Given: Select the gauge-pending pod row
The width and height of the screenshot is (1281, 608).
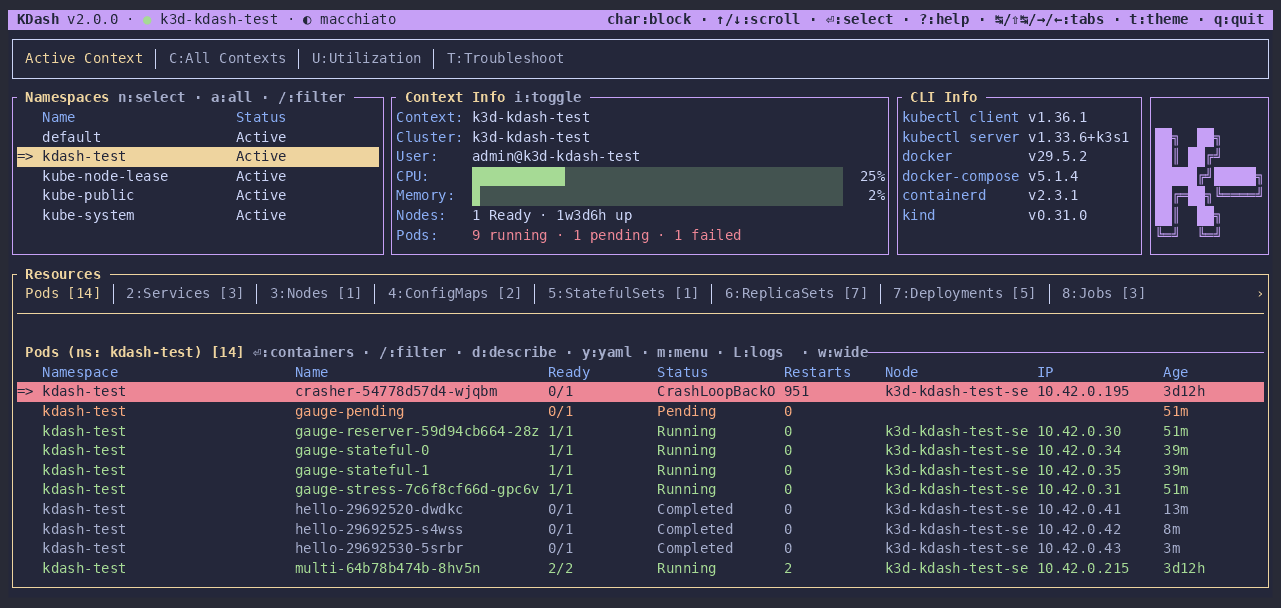Looking at the screenshot, I should (640, 411).
